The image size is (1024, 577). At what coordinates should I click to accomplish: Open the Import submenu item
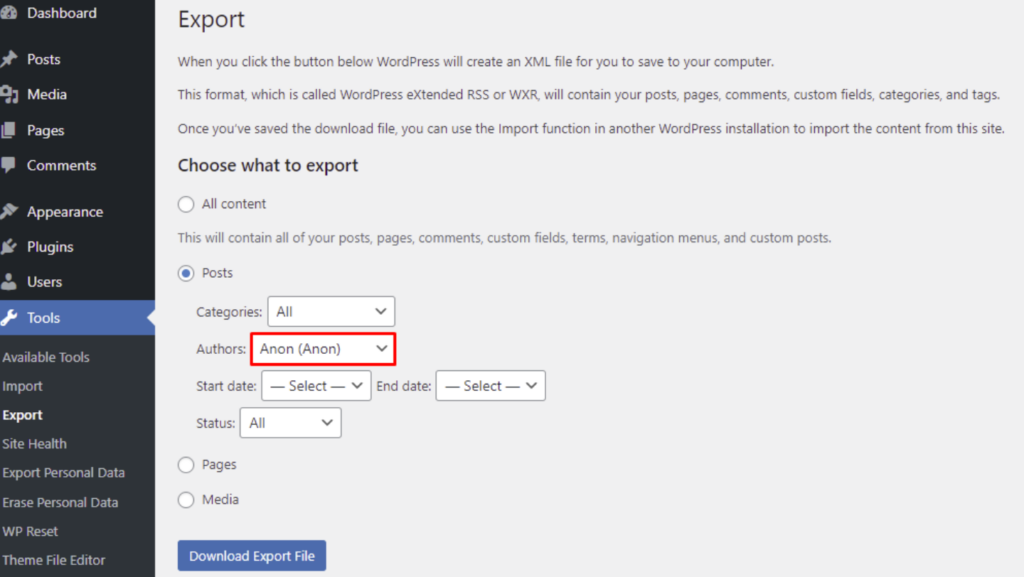[23, 386]
